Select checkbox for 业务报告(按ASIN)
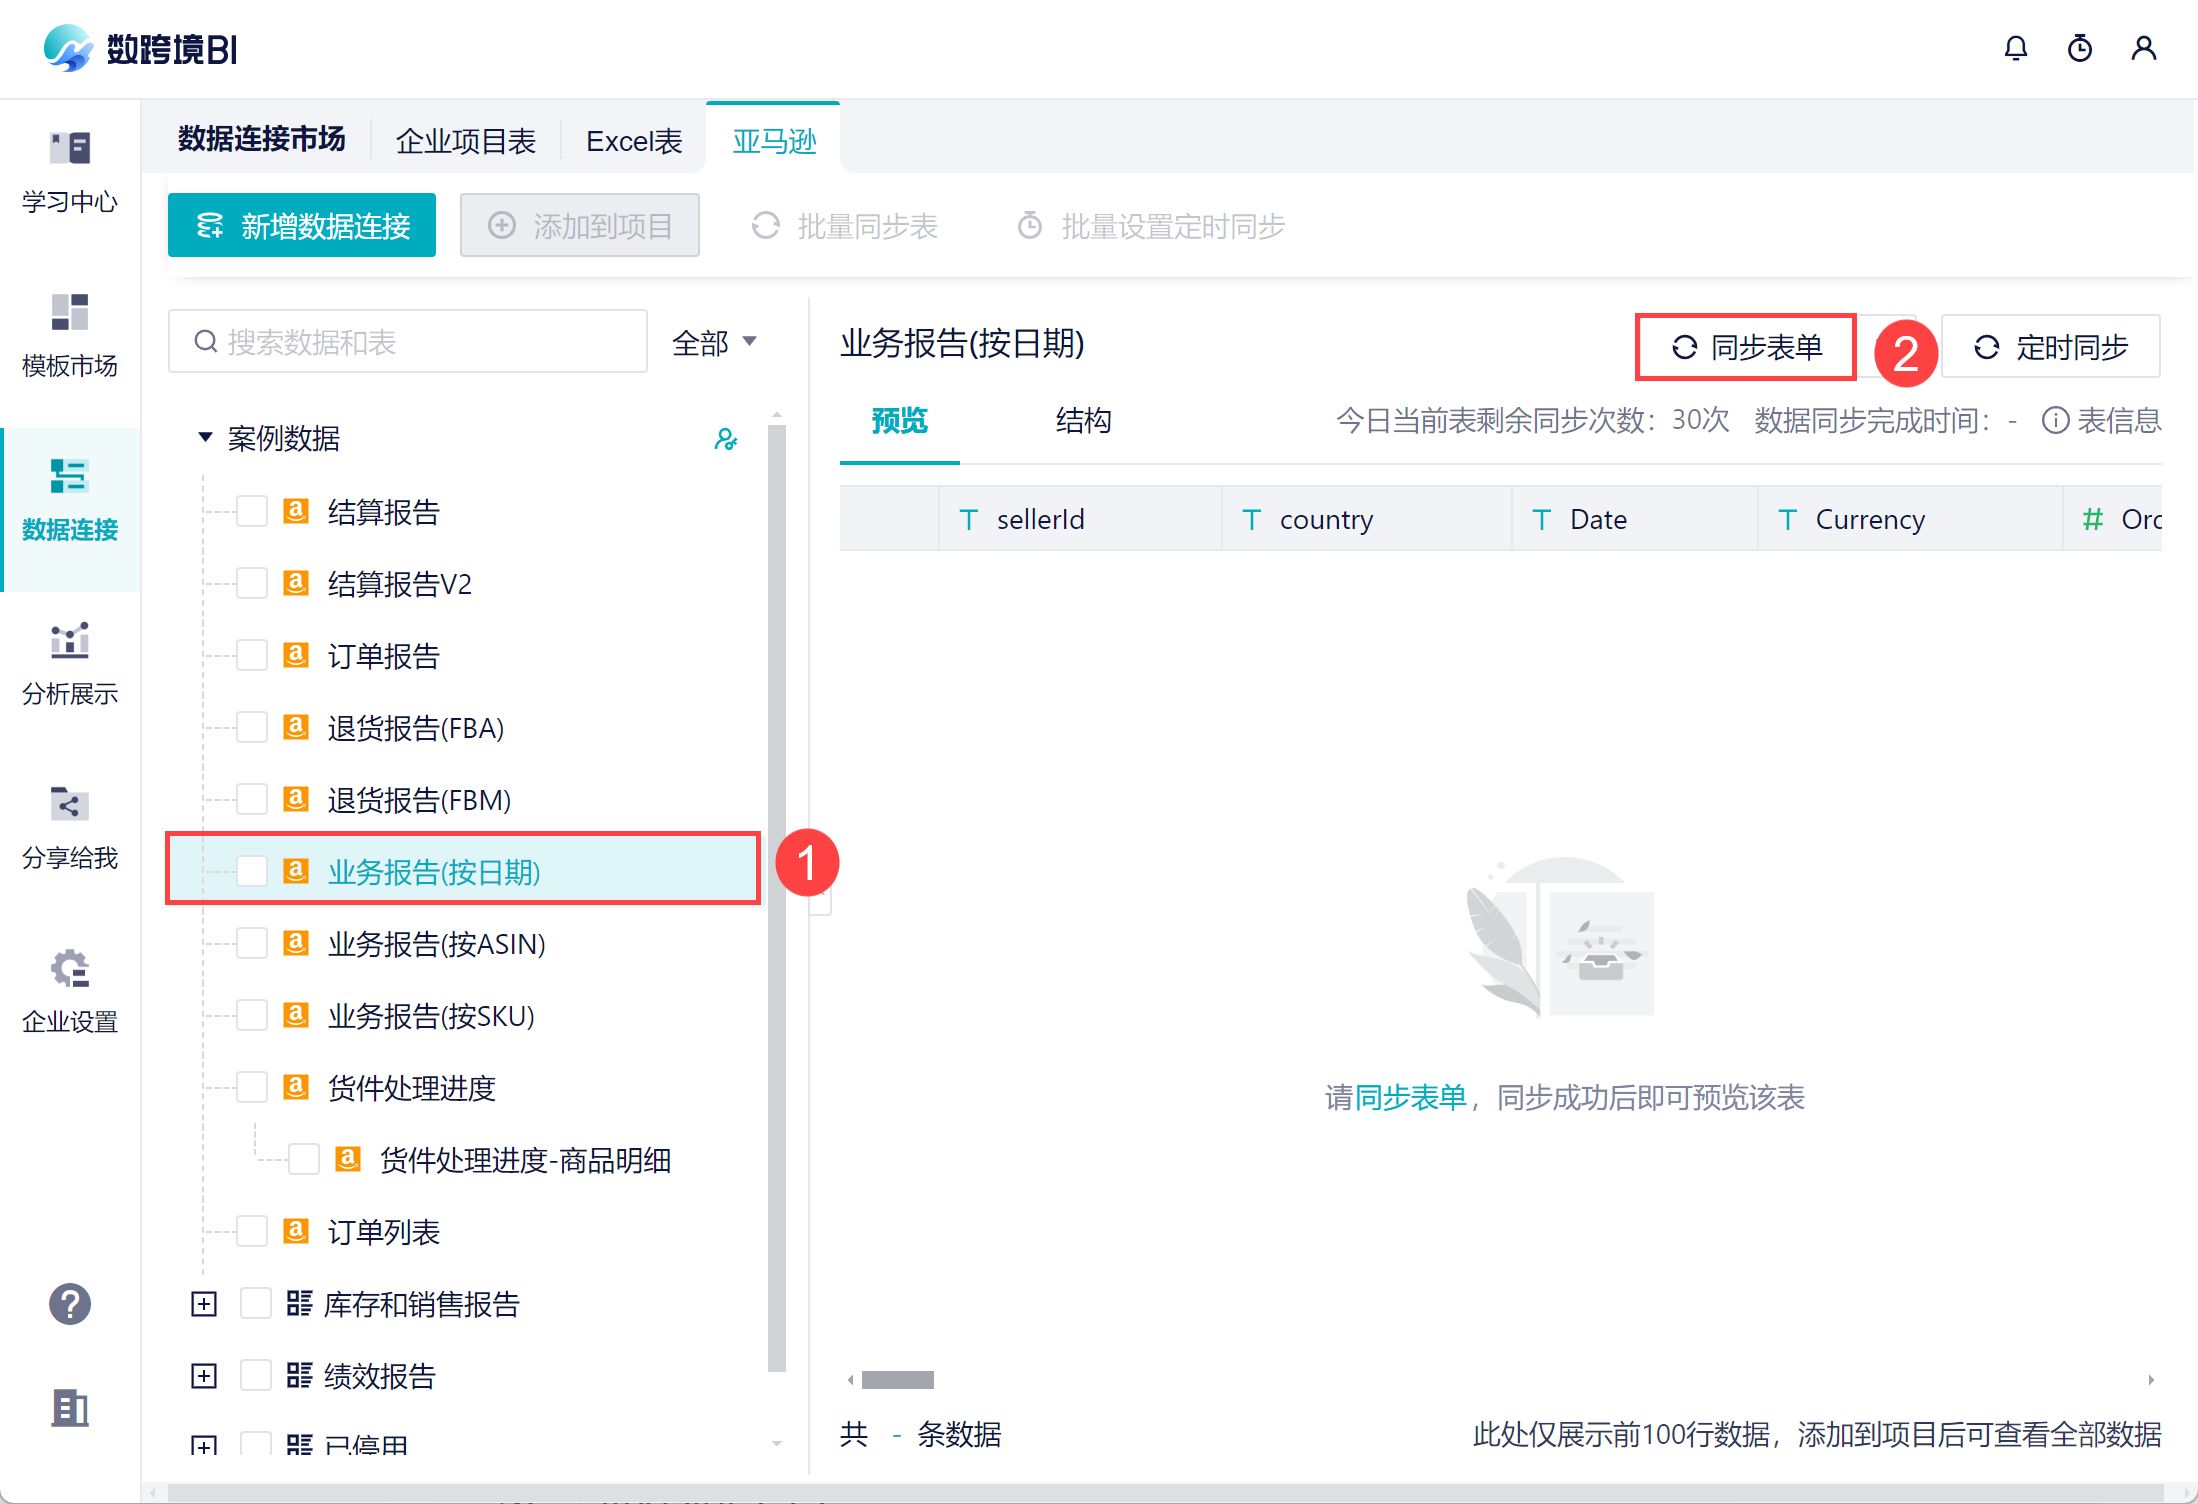The image size is (2198, 1504). click(x=252, y=944)
